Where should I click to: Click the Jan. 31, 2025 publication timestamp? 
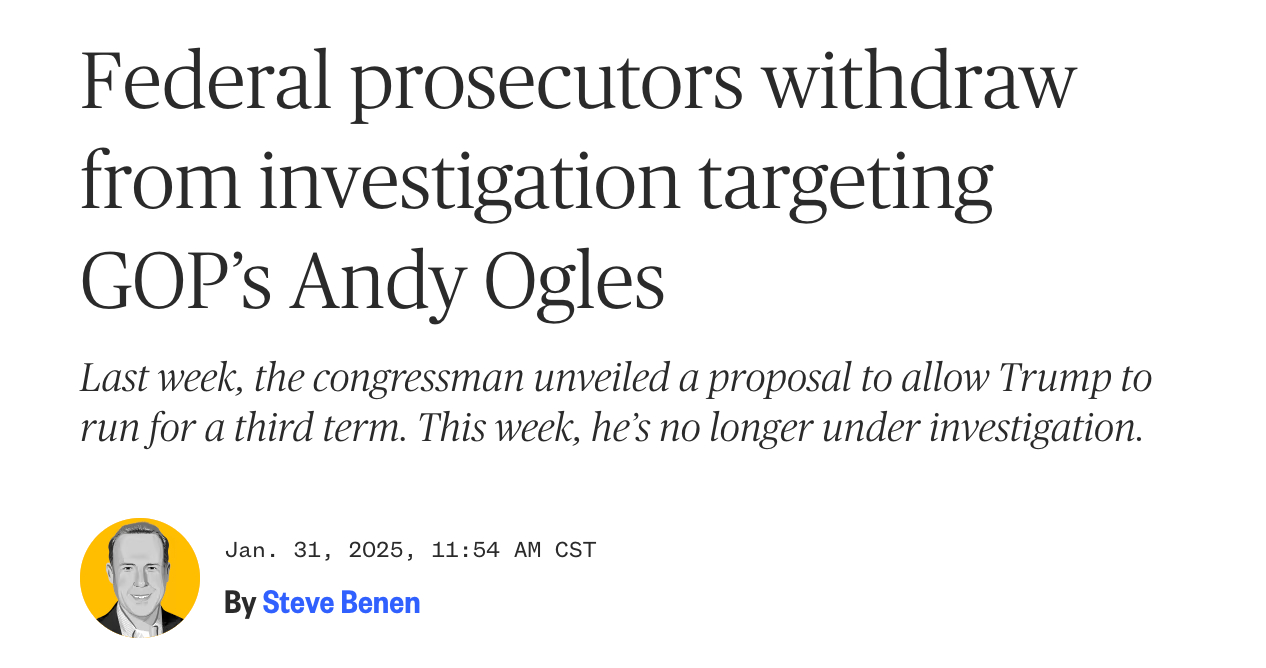click(410, 550)
